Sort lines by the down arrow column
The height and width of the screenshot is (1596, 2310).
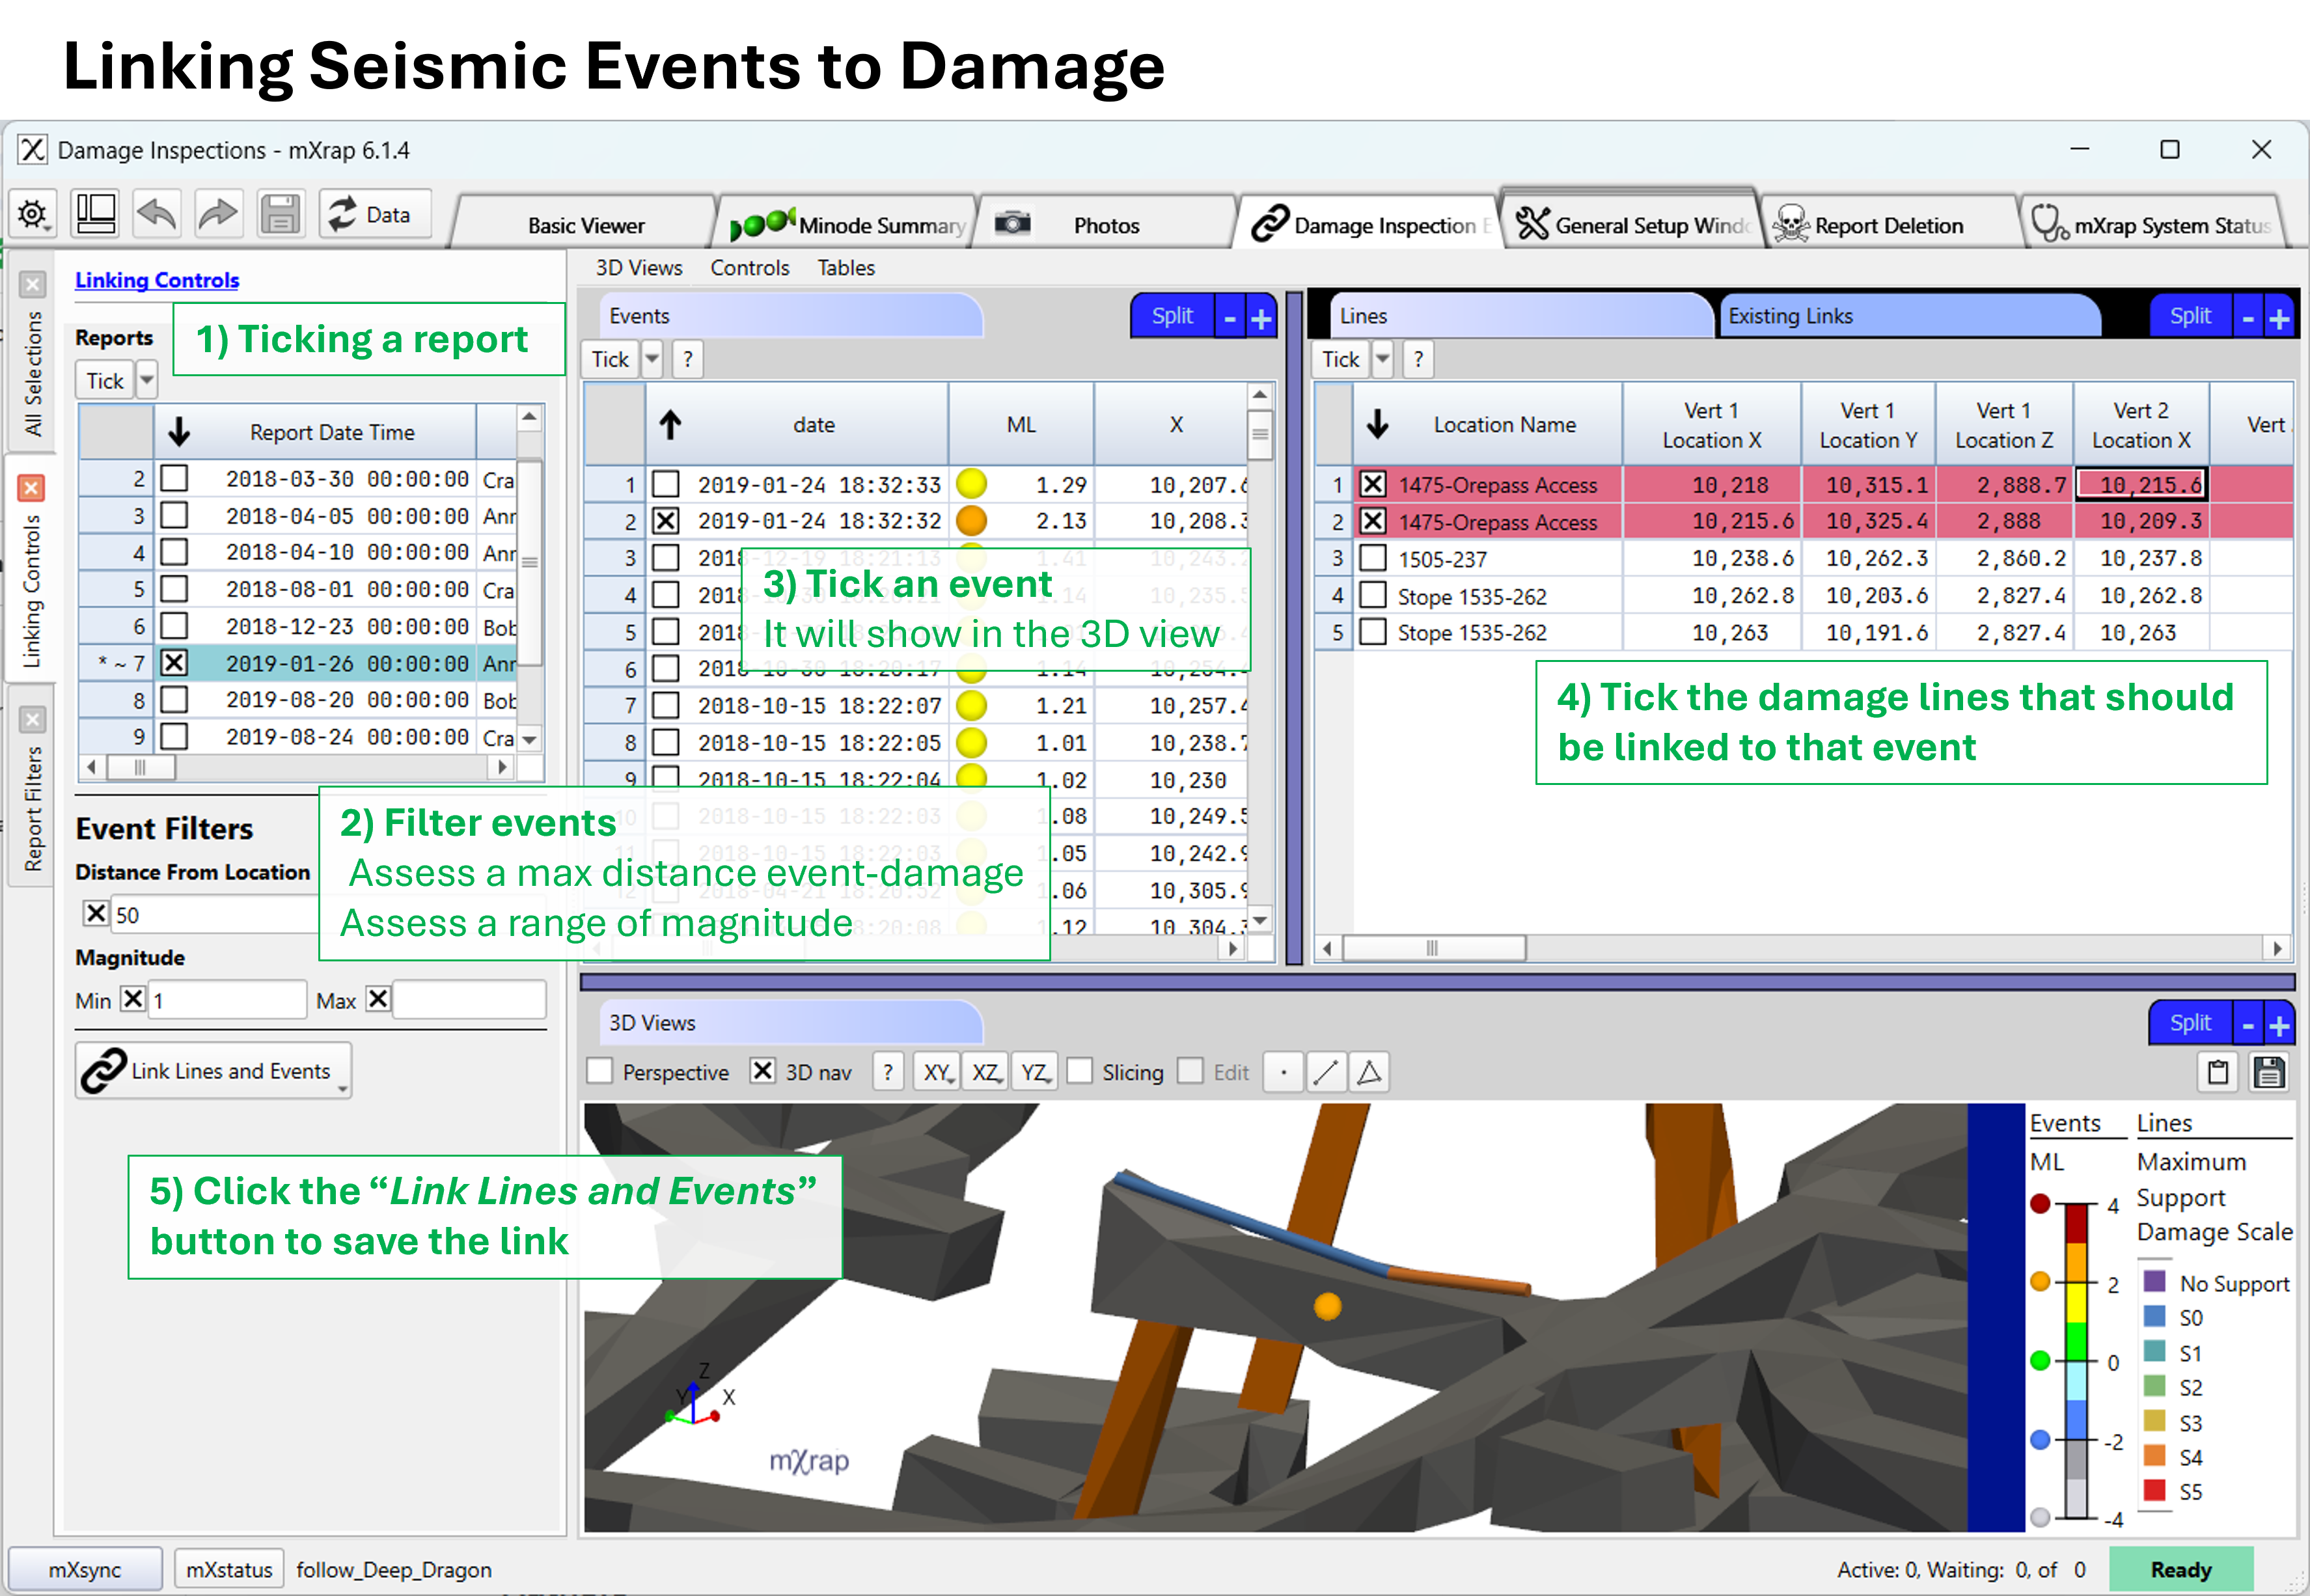pyautogui.click(x=1378, y=424)
